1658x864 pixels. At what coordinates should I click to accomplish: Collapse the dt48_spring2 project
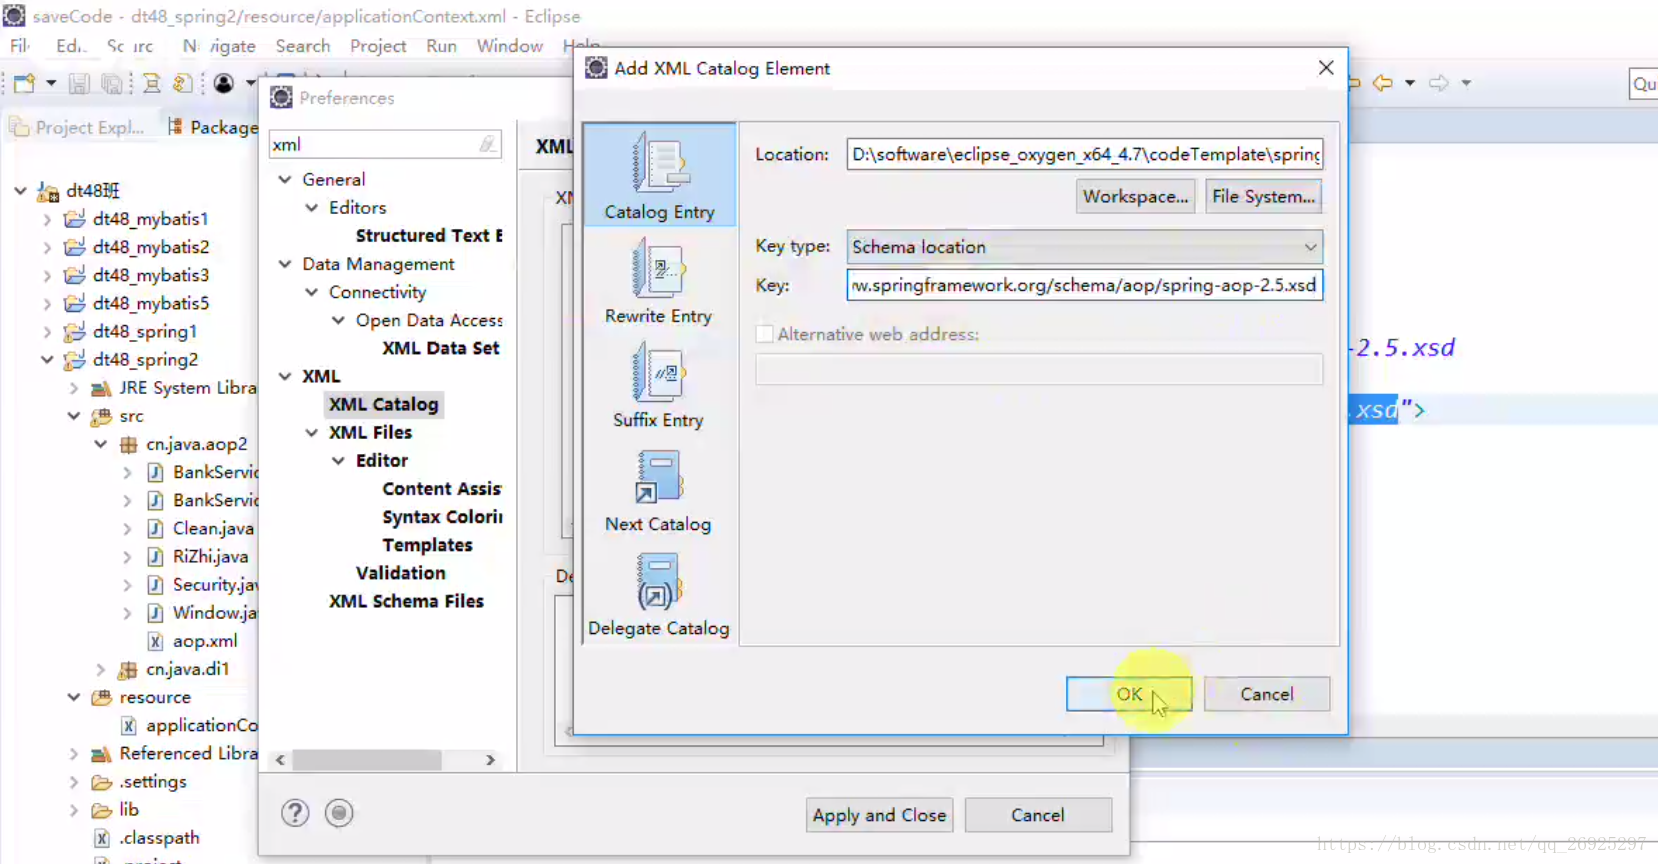tap(47, 360)
